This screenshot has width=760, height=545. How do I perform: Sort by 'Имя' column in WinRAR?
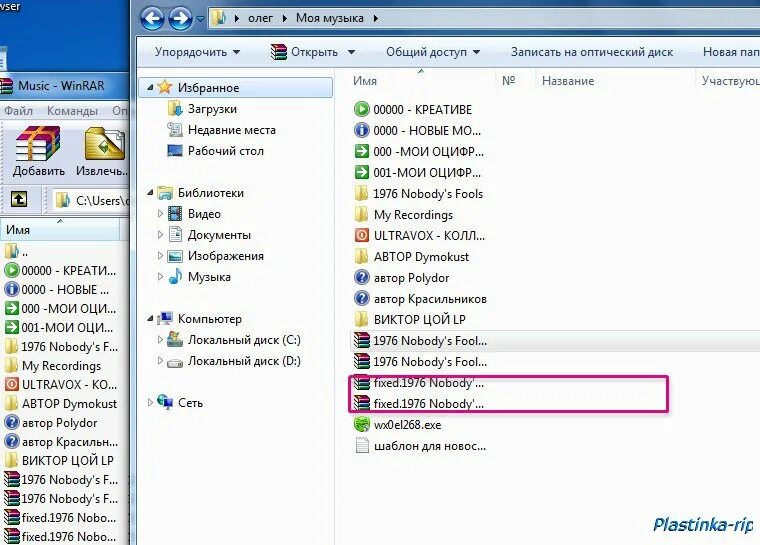pos(60,230)
